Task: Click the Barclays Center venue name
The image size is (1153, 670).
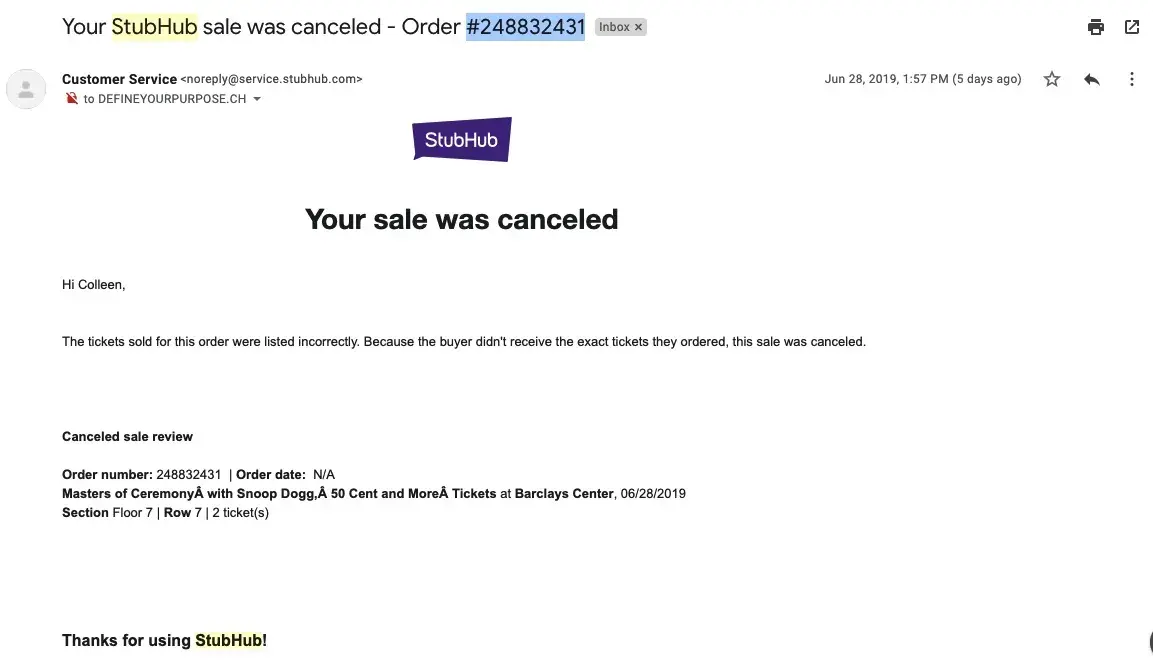Action: click(x=564, y=494)
